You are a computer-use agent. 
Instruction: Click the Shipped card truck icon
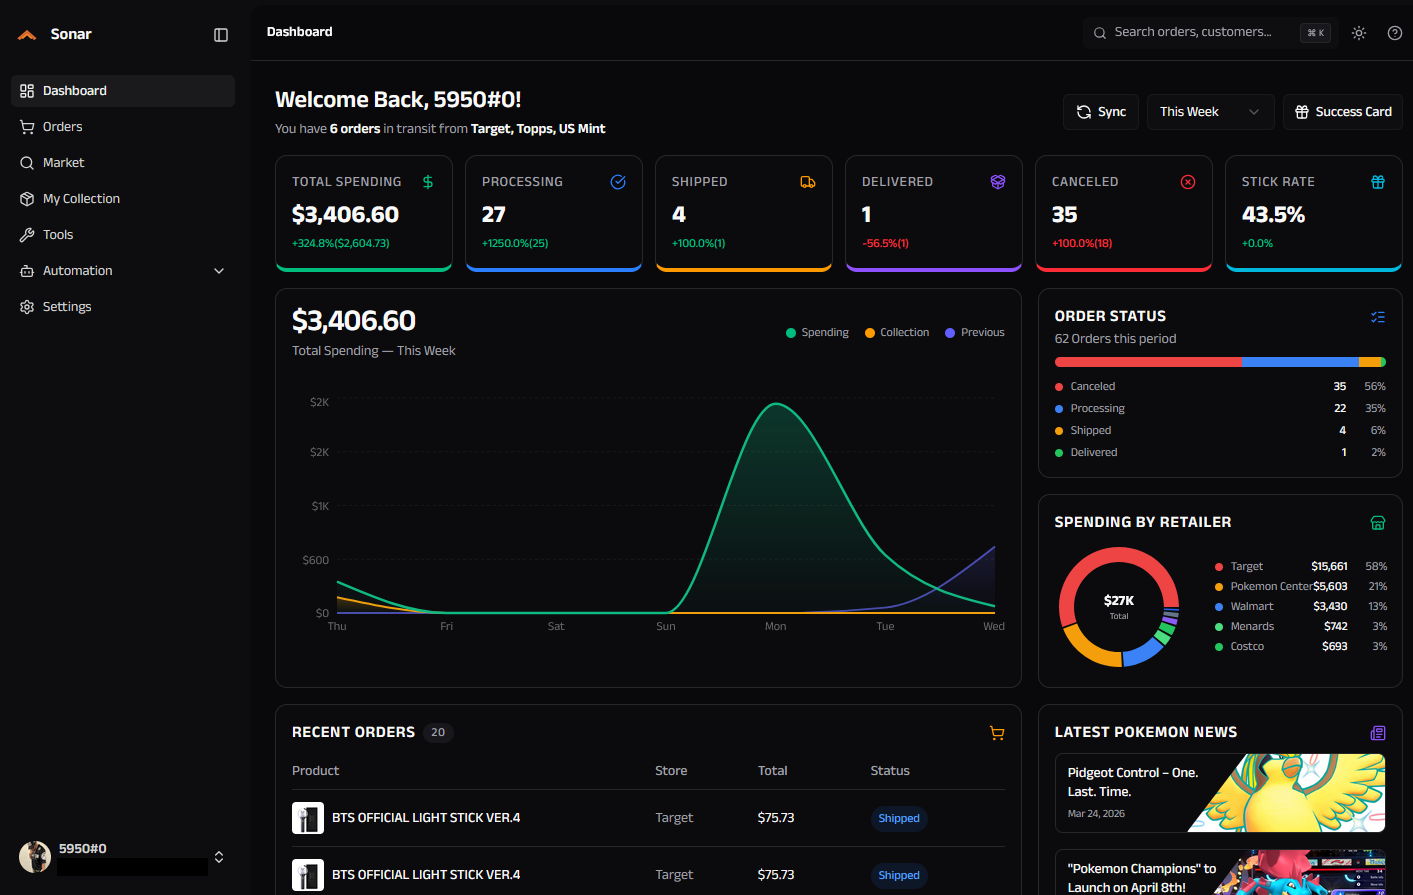pos(808,182)
